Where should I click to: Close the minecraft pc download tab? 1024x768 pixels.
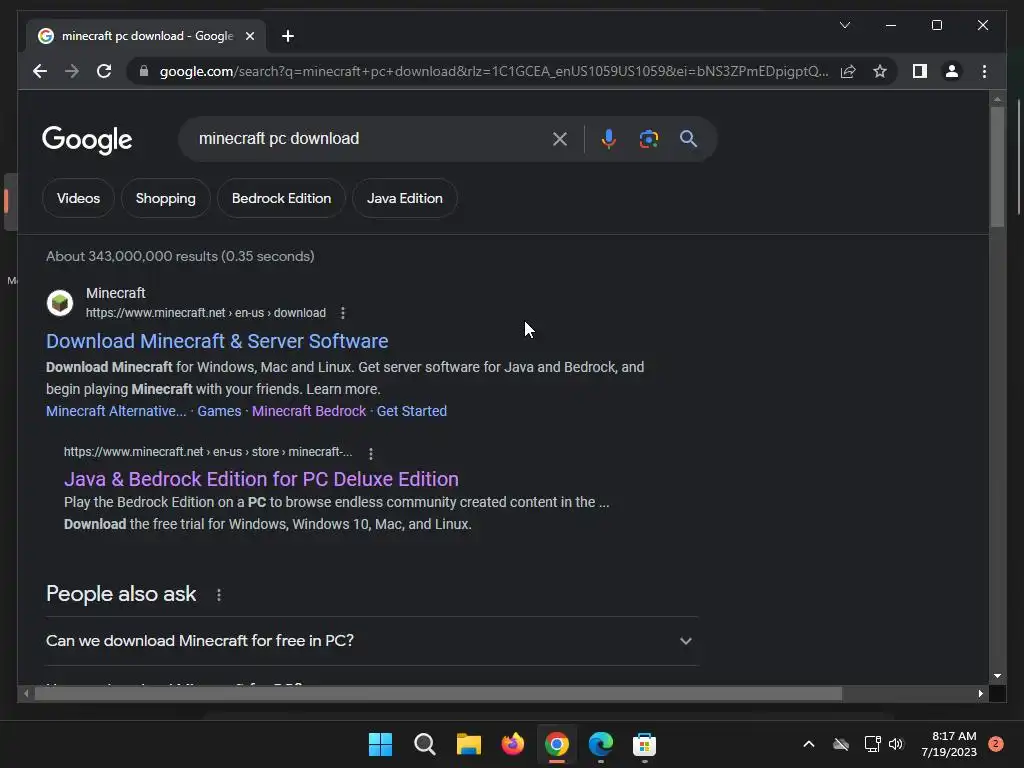click(249, 36)
